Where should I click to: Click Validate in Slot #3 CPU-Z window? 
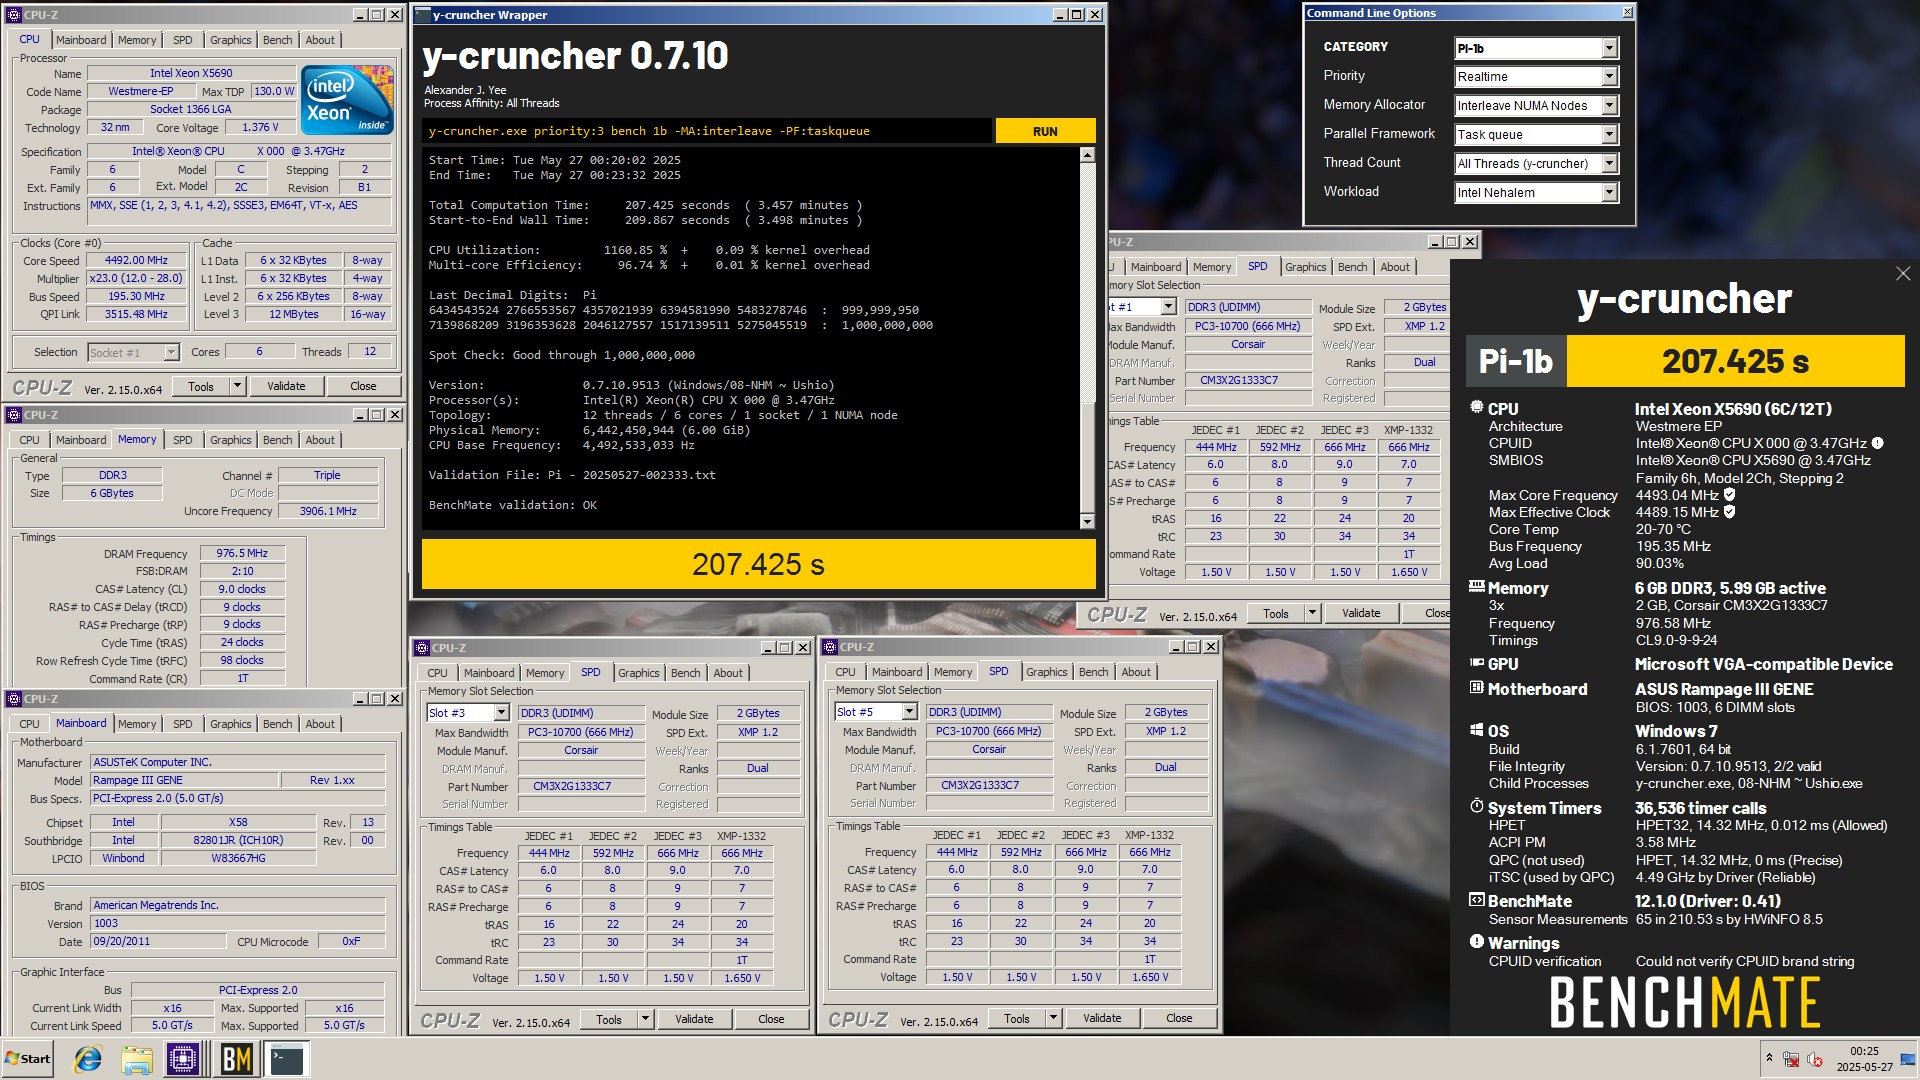(694, 1019)
